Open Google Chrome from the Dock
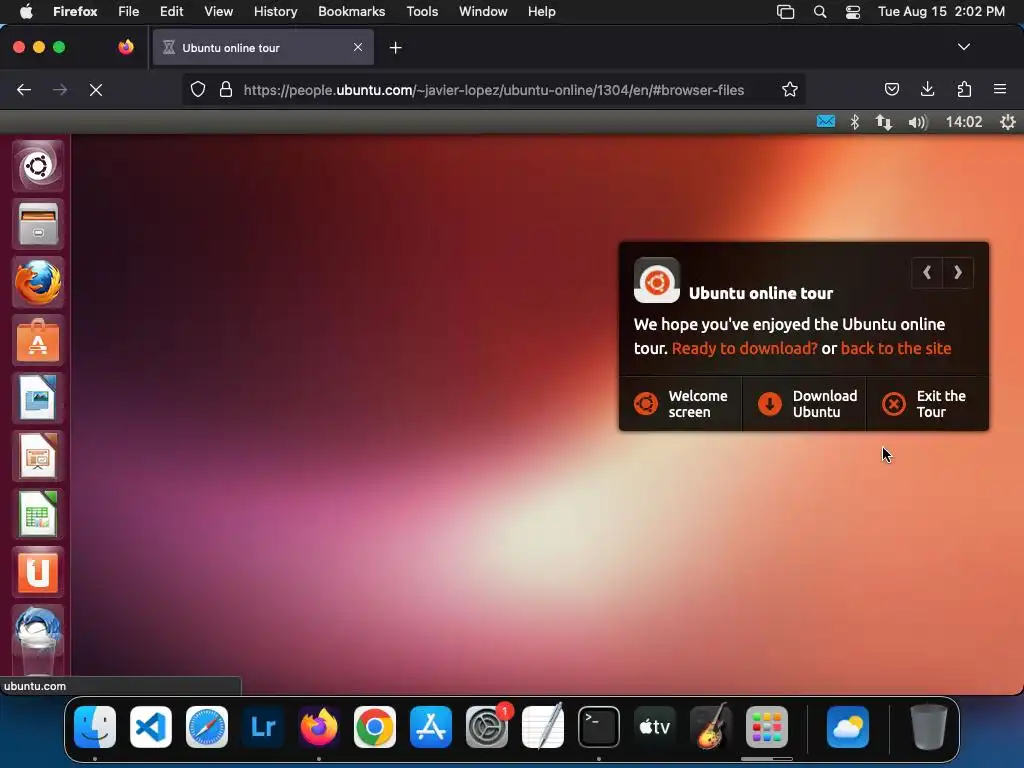Image resolution: width=1024 pixels, height=768 pixels. (x=375, y=726)
